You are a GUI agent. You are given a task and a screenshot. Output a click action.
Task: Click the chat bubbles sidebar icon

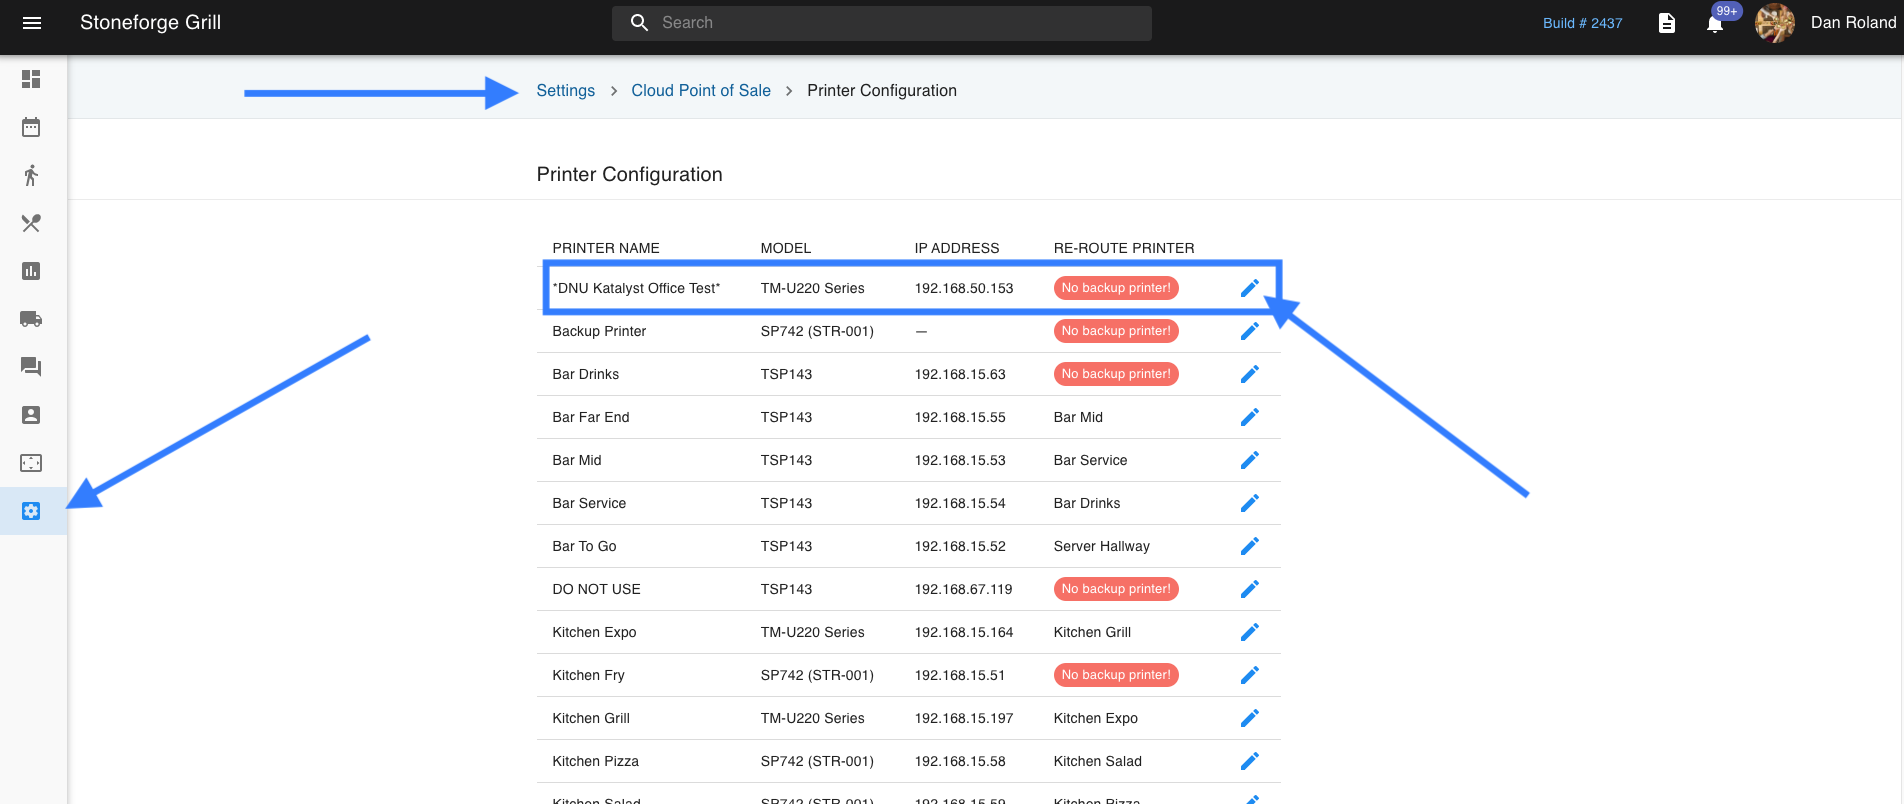pyautogui.click(x=31, y=367)
